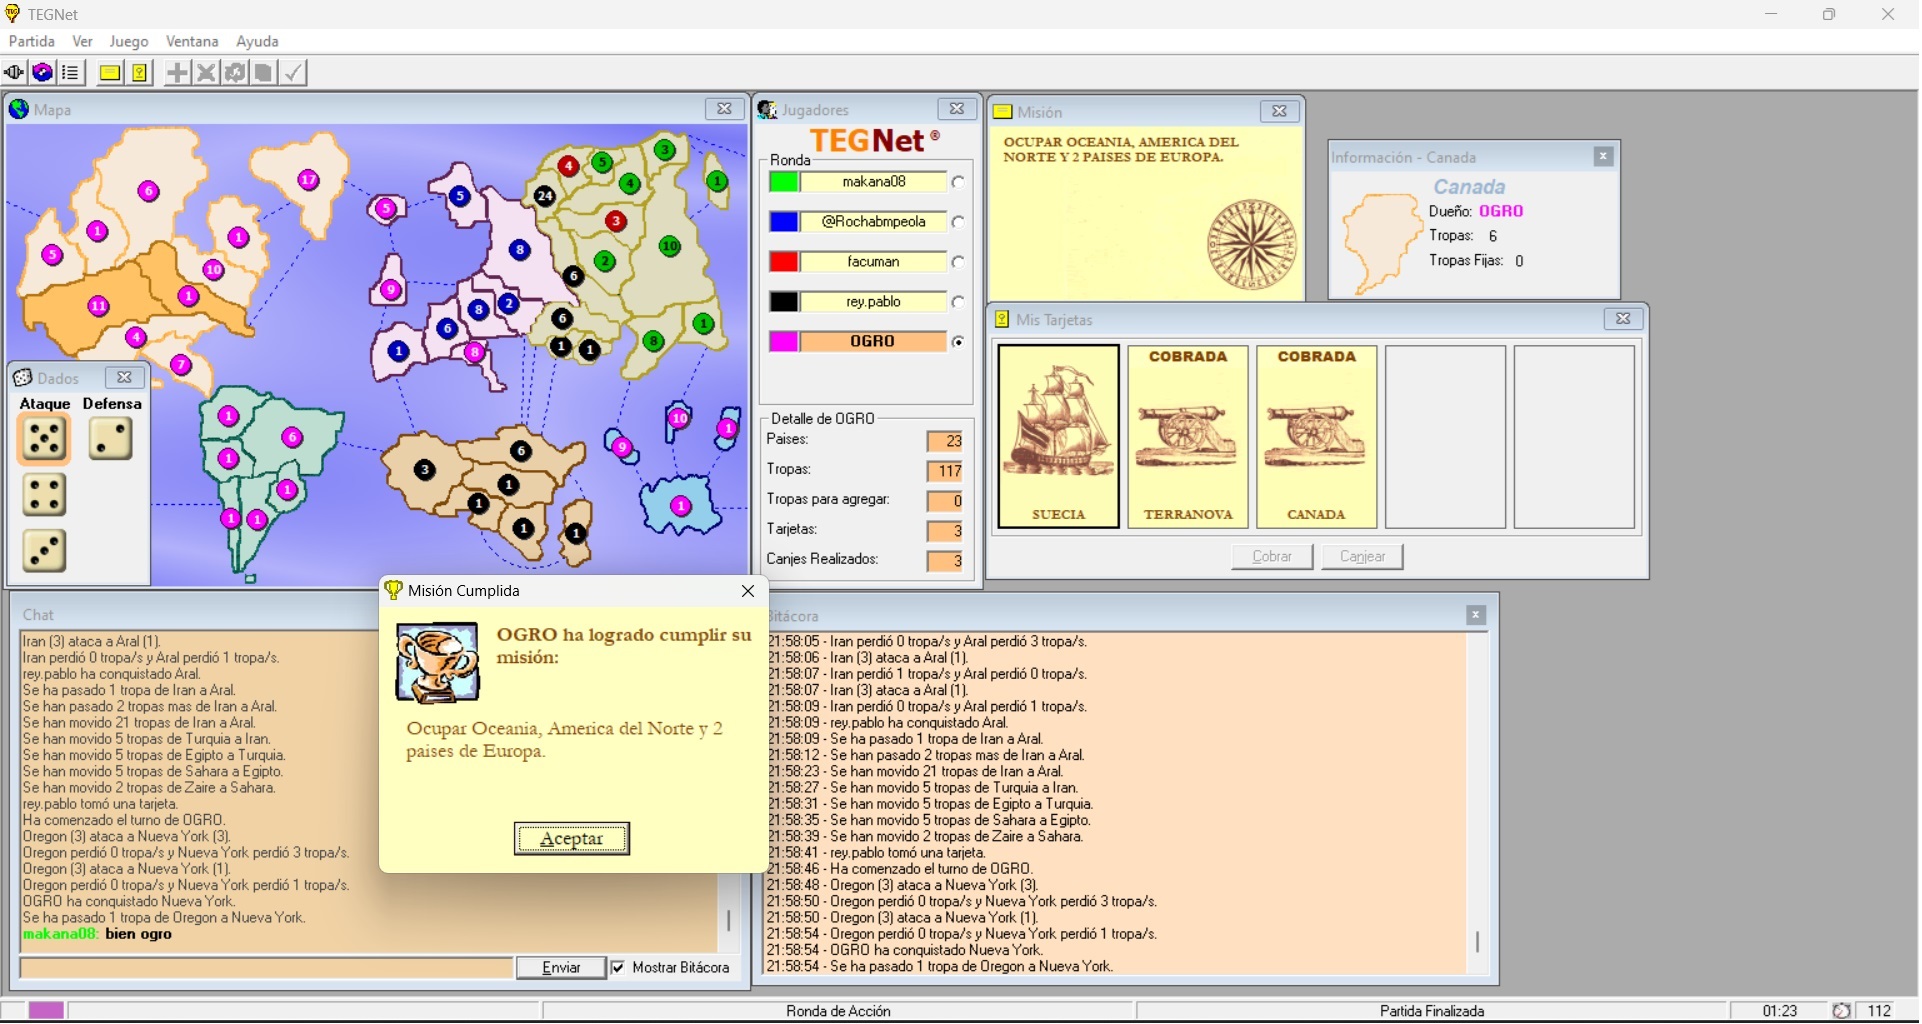This screenshot has height=1024, width=1922.
Task: Click the chat message input field
Action: (266, 968)
